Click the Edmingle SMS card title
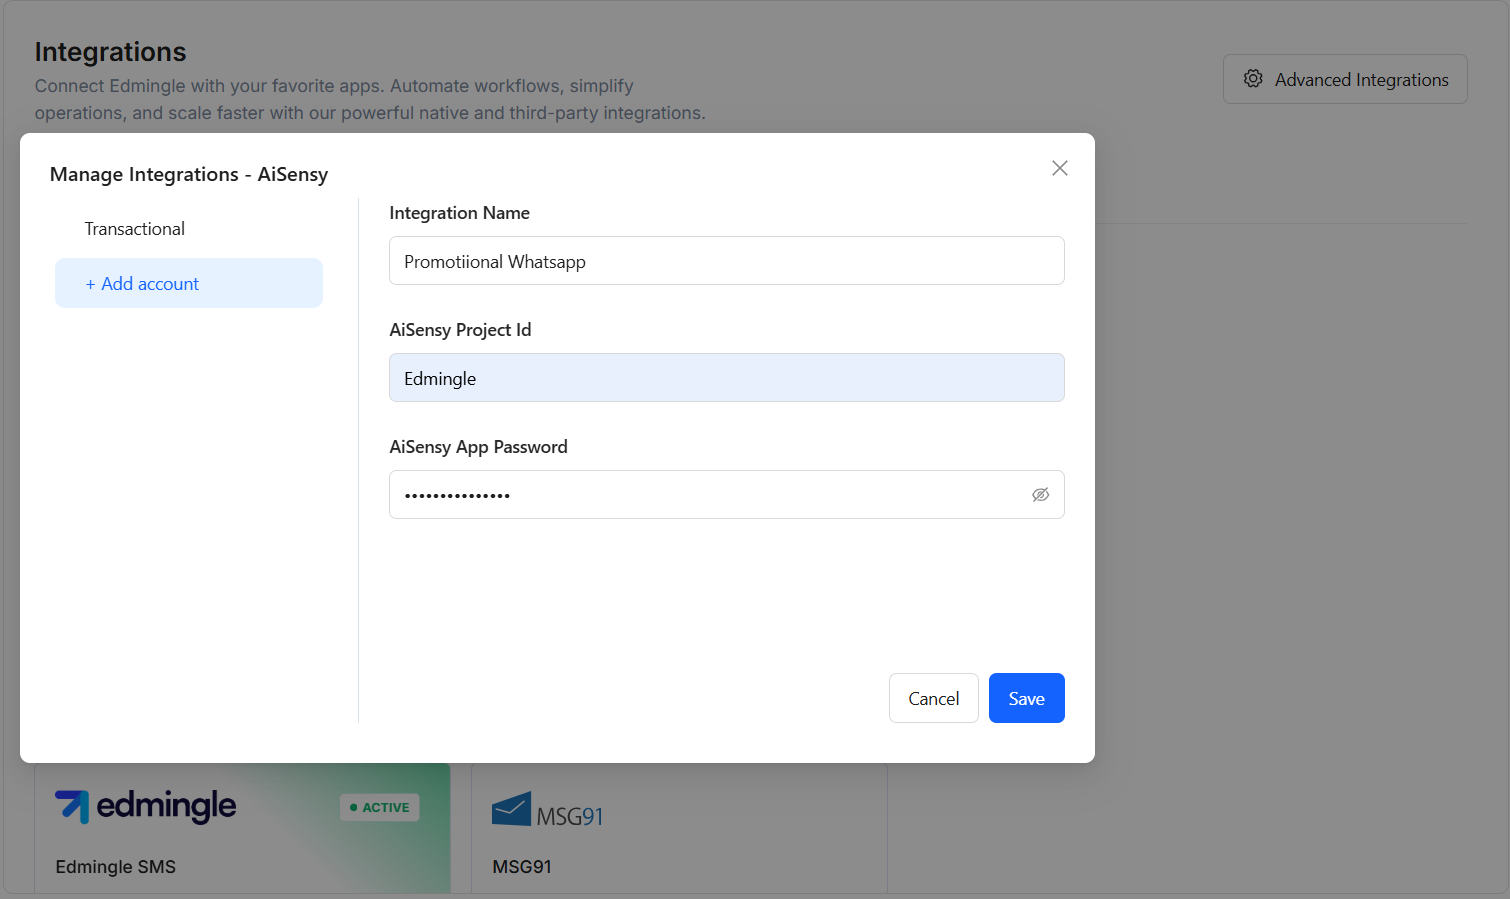The image size is (1510, 899). 116,867
